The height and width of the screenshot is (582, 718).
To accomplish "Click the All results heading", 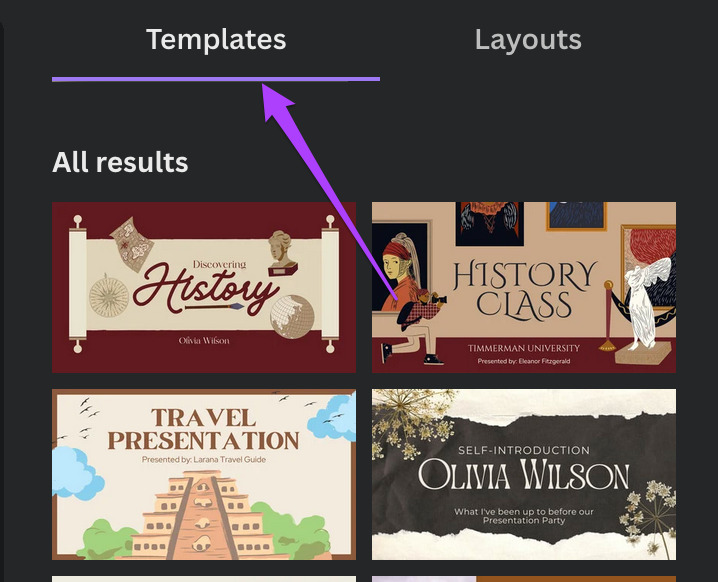I will tap(120, 161).
